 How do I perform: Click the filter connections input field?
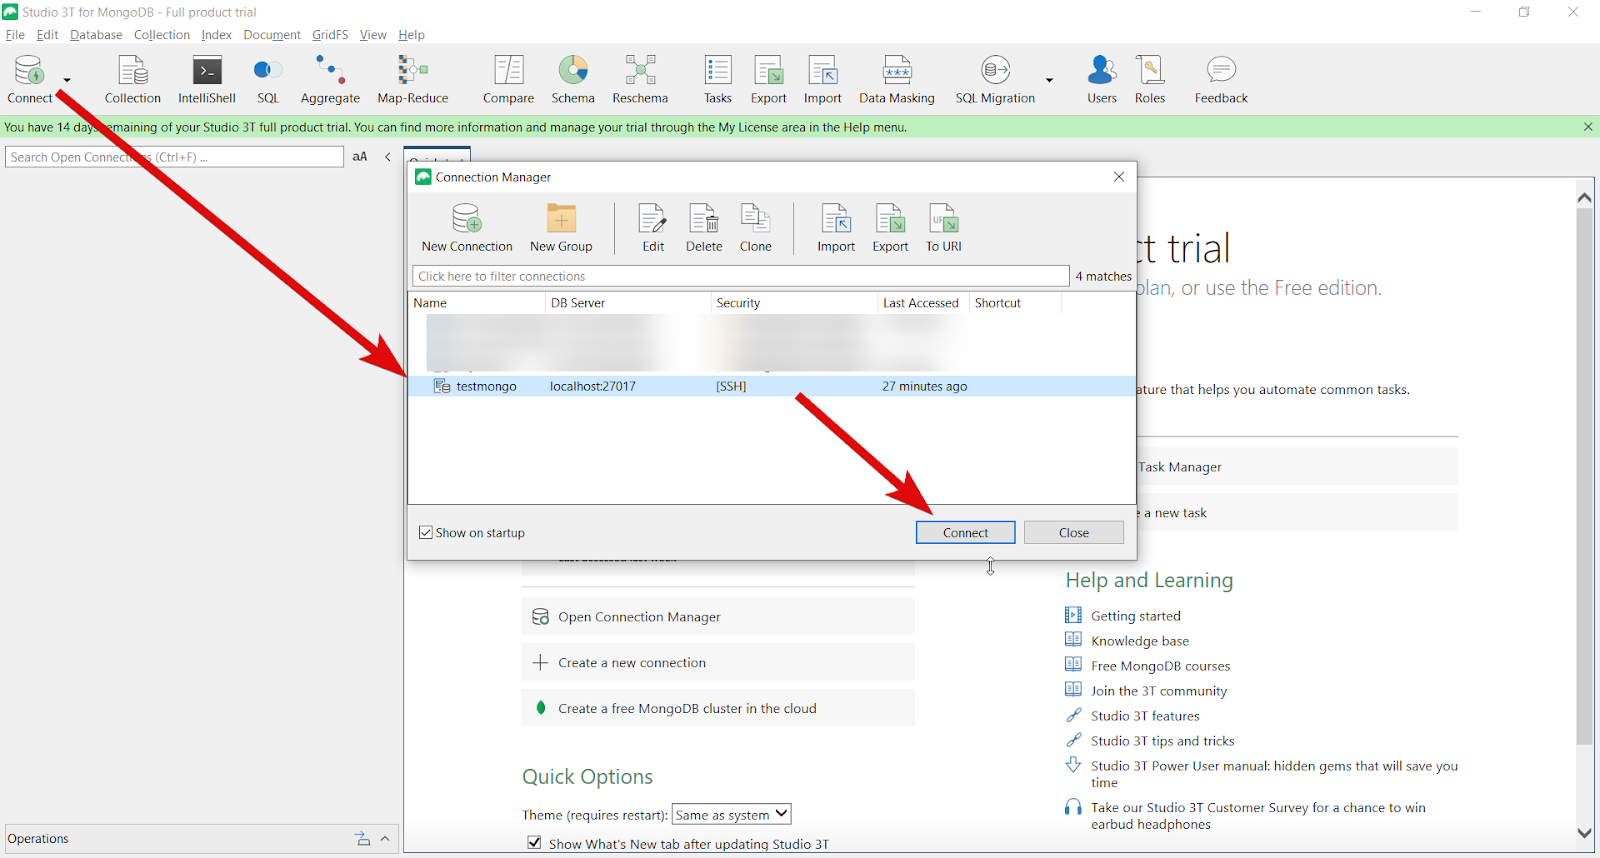(741, 276)
